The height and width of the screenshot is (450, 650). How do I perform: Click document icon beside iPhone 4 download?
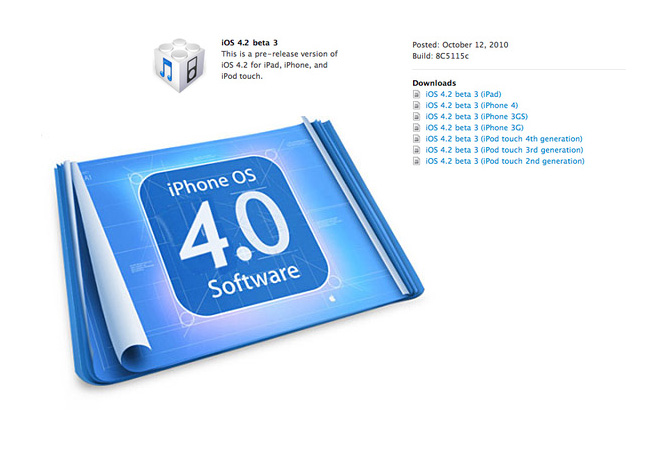click(417, 105)
